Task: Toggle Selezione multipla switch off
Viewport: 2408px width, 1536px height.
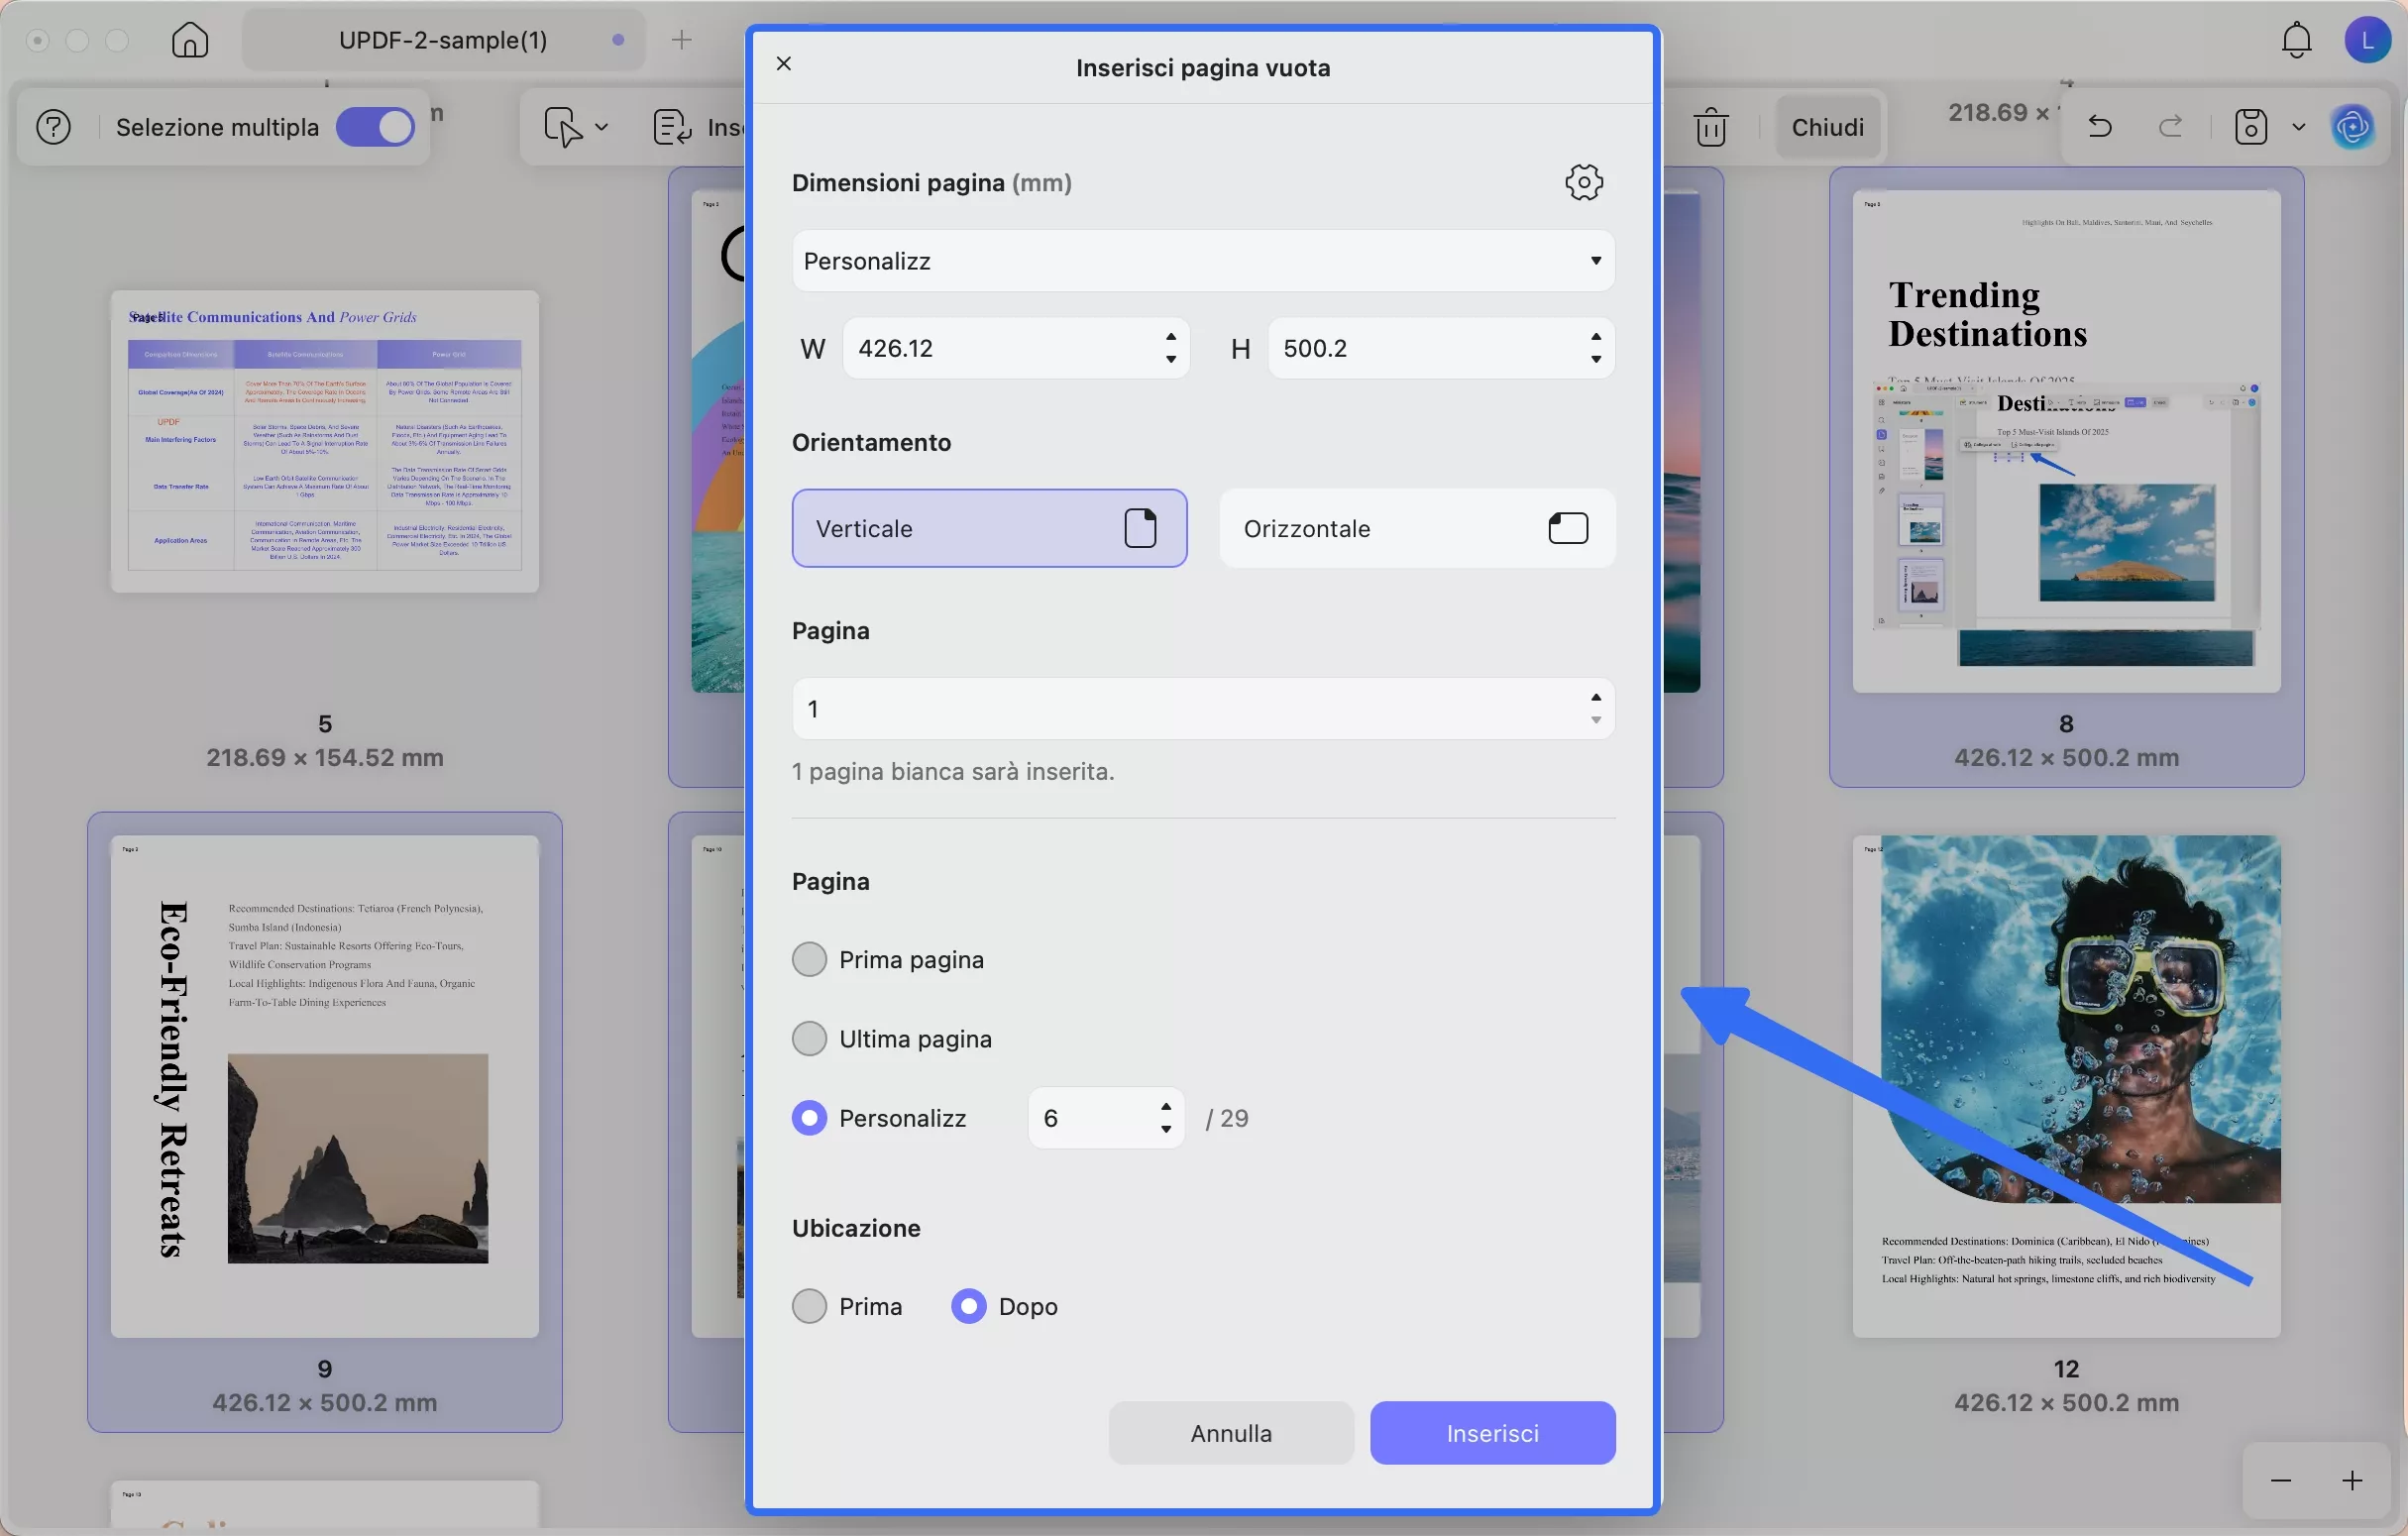Action: (x=375, y=127)
